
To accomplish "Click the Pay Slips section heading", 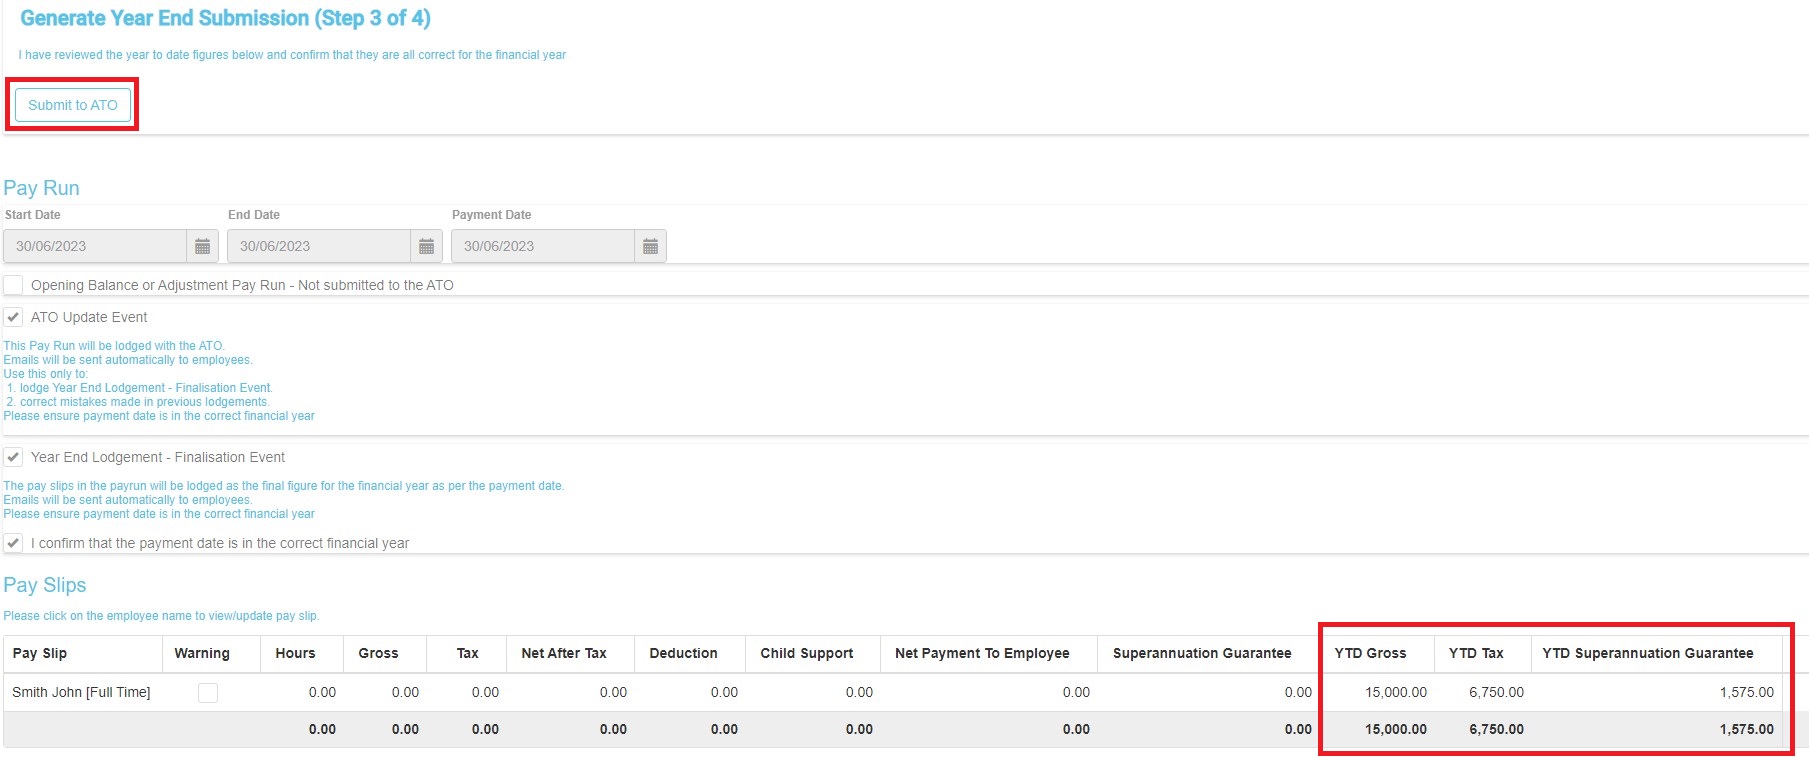I will (45, 585).
